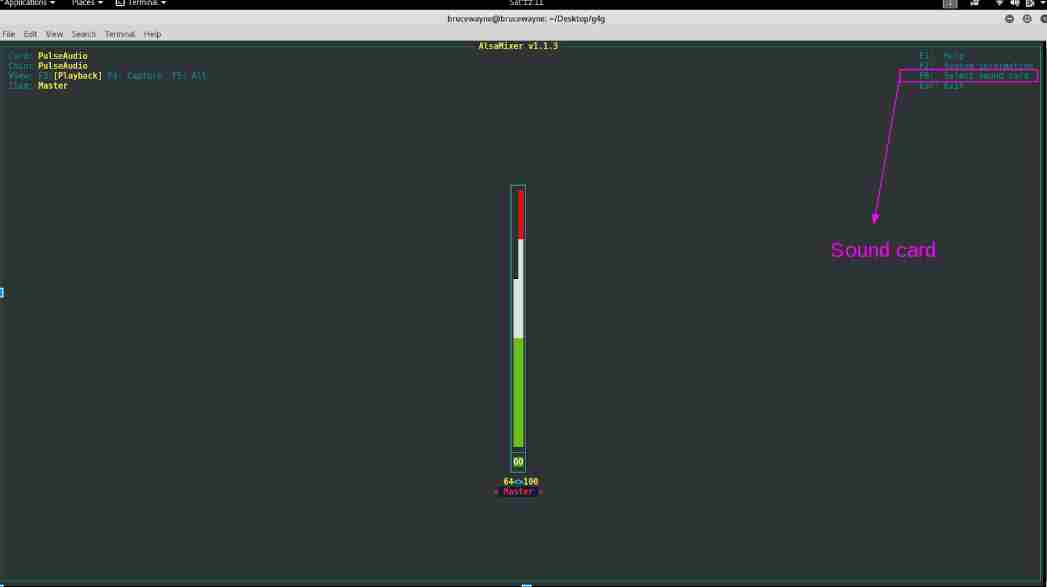Viewport: 1047px width, 587px height.
Task: Expand the Applications menu in top panel
Action: (x=29, y=3)
